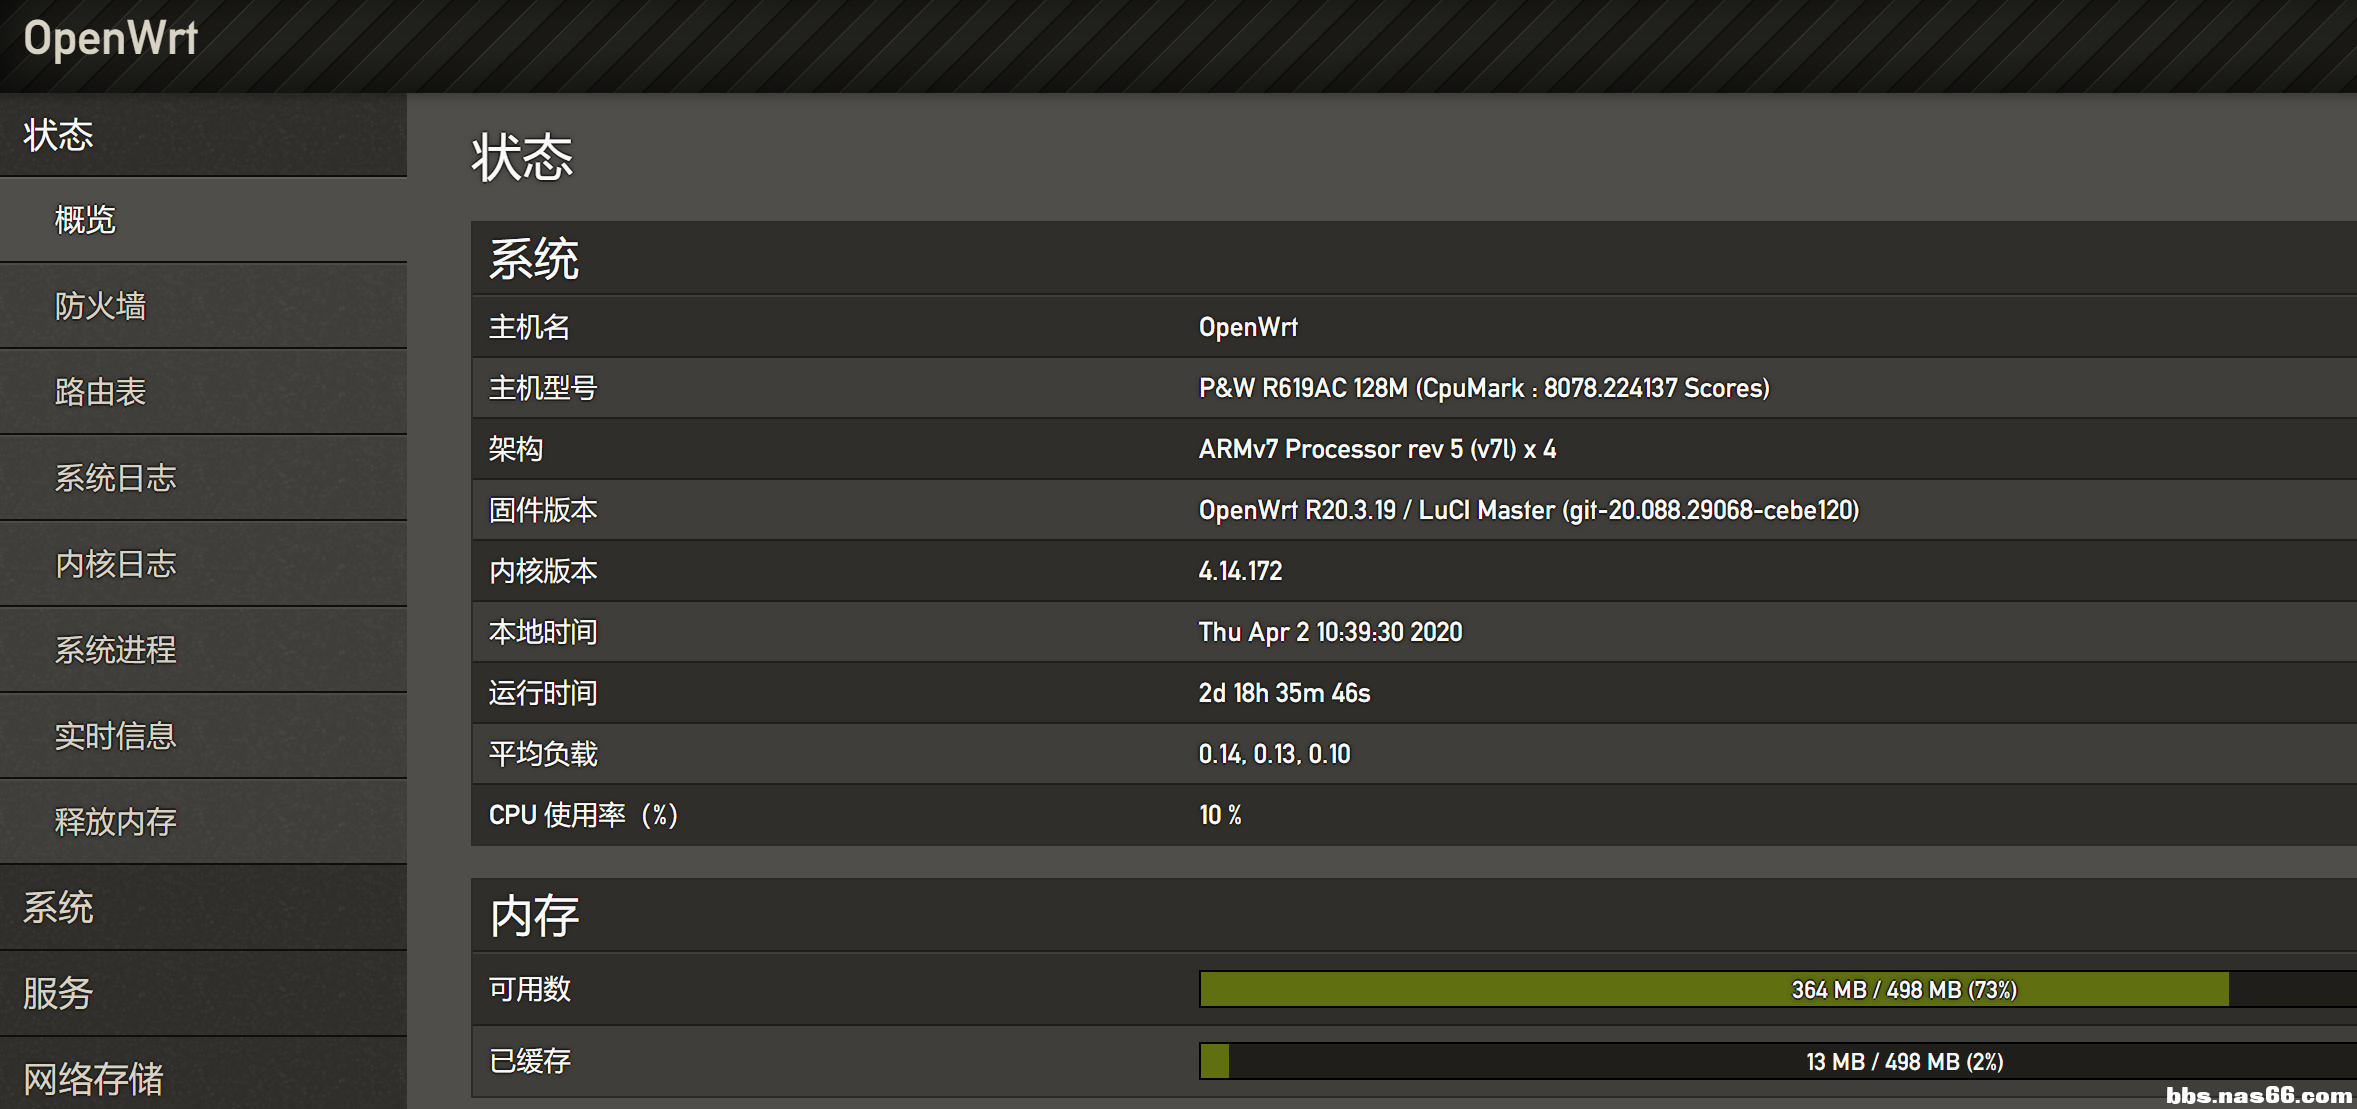Click the 已缓存 cached memory bar

[1776, 1062]
